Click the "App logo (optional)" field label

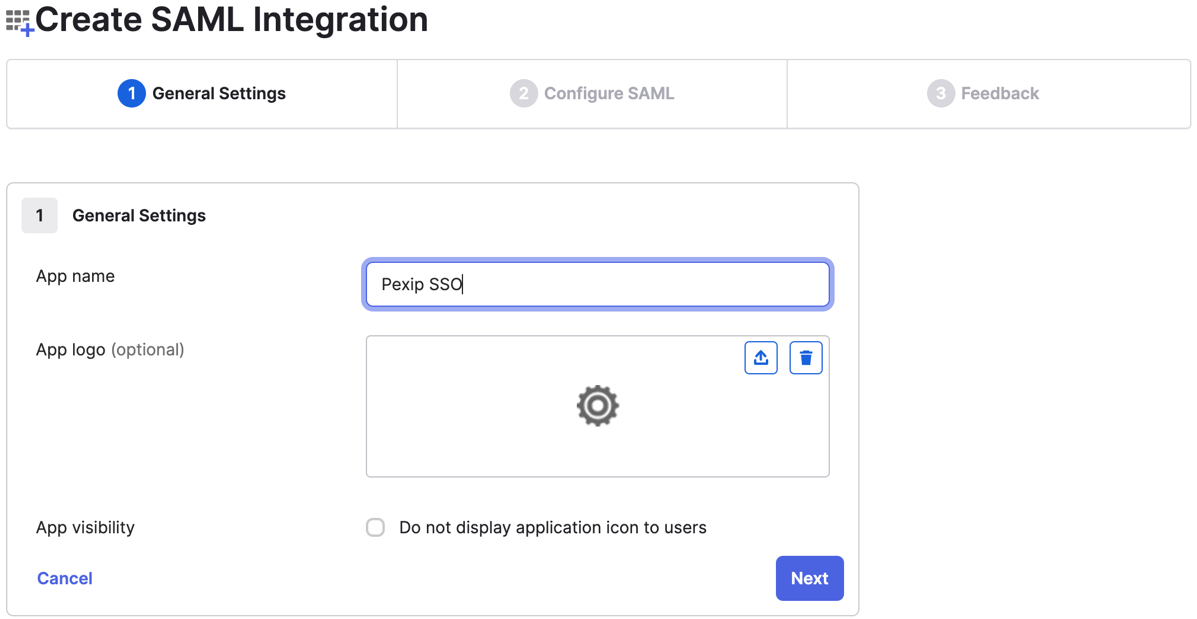(x=110, y=350)
